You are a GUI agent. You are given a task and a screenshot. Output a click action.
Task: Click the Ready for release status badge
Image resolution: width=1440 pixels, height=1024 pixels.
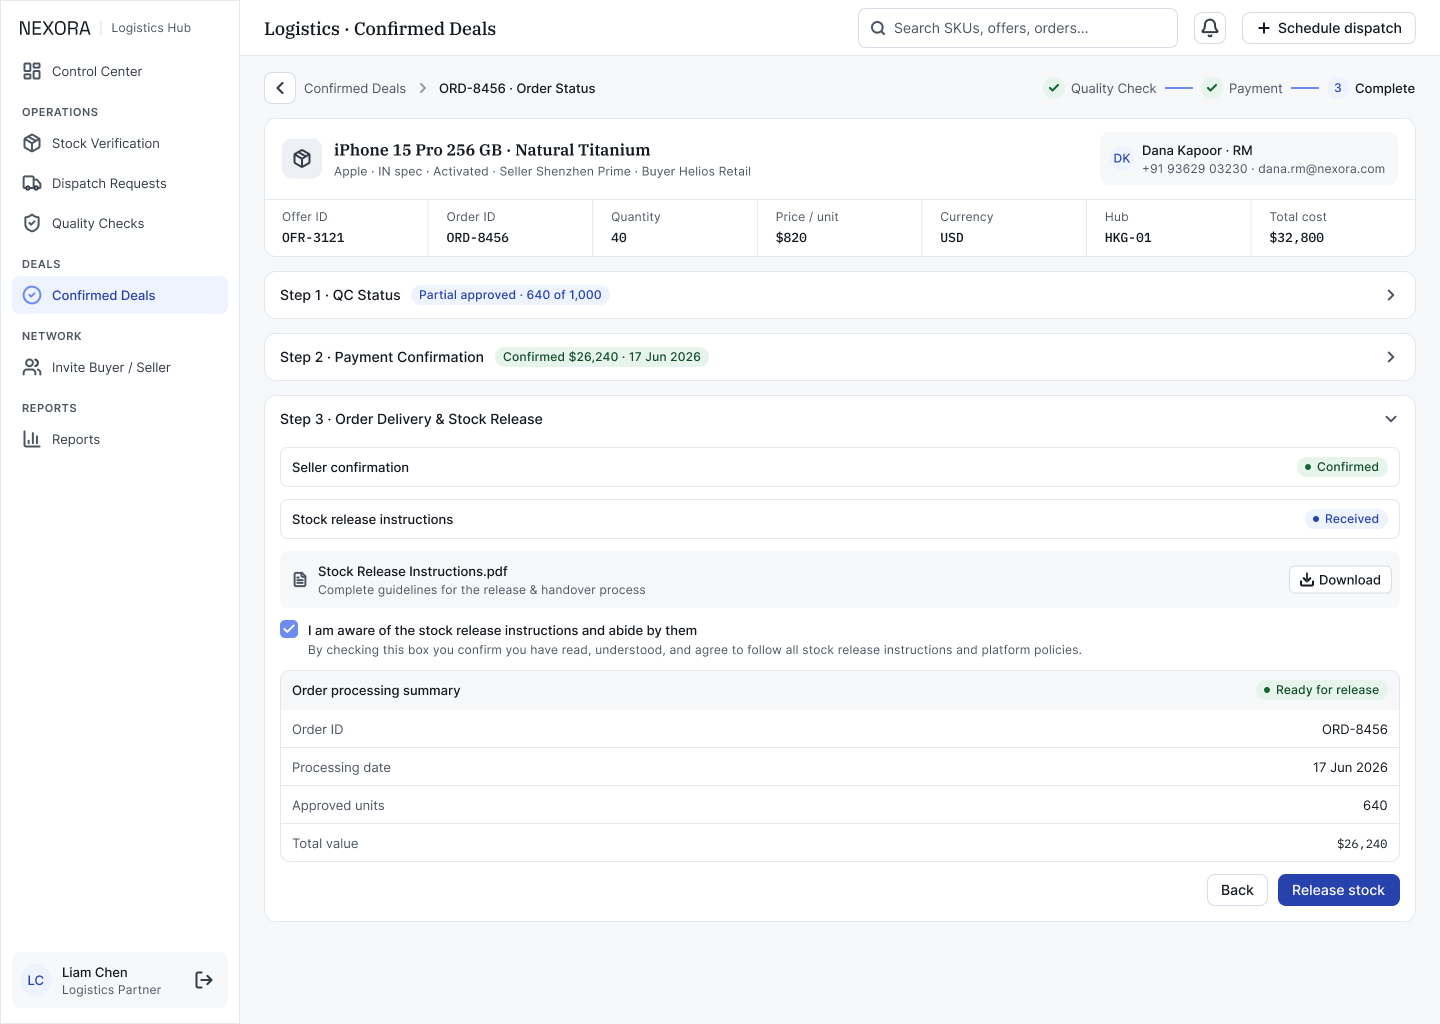coord(1321,690)
